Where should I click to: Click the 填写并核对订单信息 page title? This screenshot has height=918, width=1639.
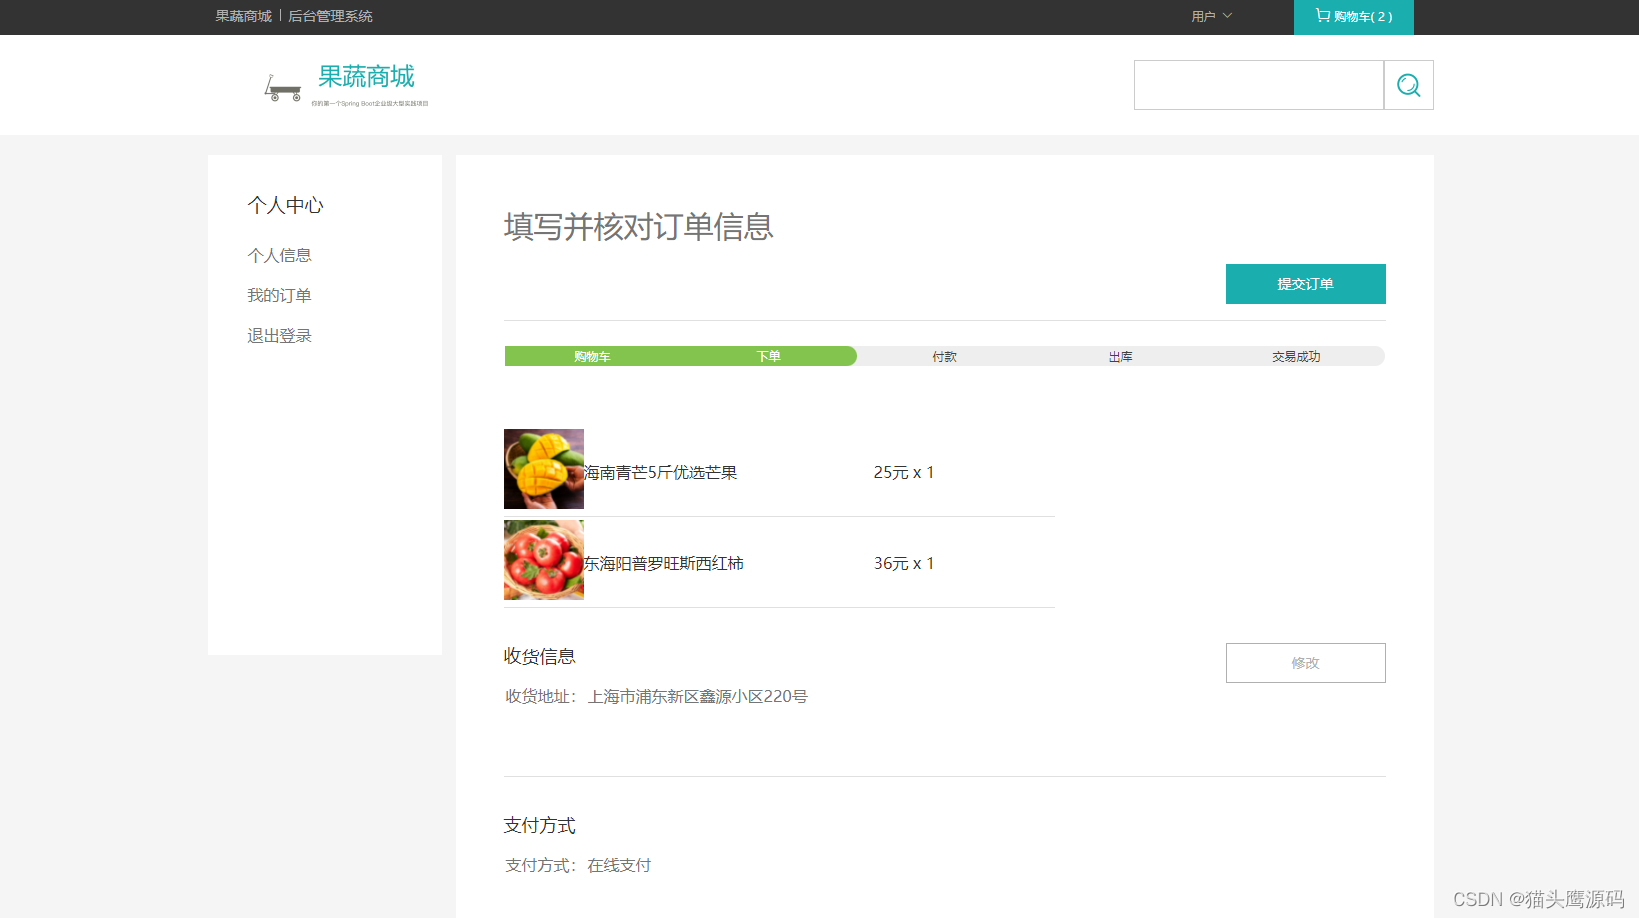coord(638,227)
